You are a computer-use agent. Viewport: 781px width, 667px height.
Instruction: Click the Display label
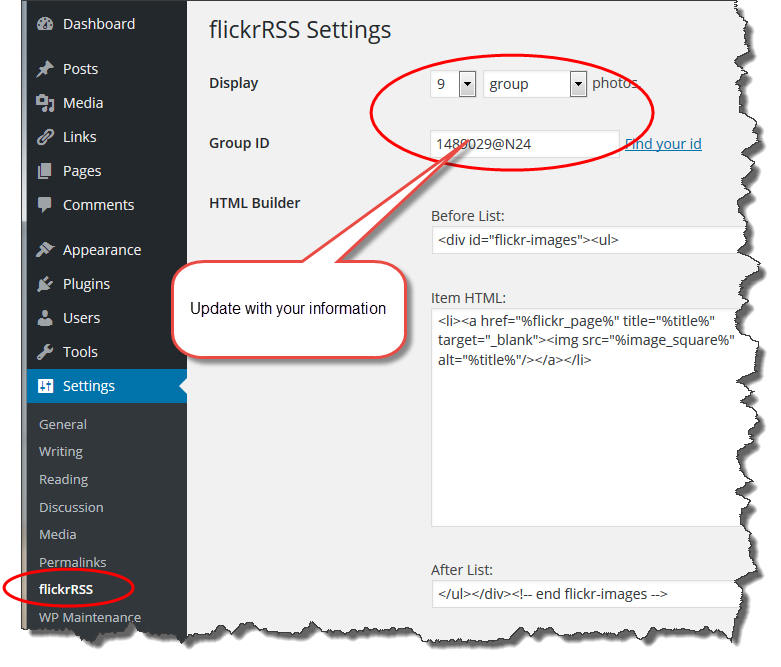click(234, 83)
